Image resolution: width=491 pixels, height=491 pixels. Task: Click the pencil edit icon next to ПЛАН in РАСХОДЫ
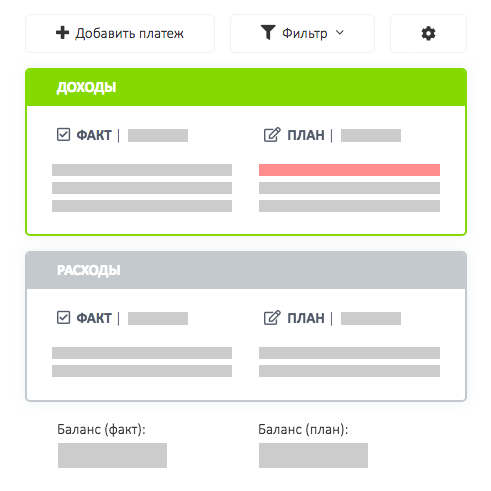point(272,318)
